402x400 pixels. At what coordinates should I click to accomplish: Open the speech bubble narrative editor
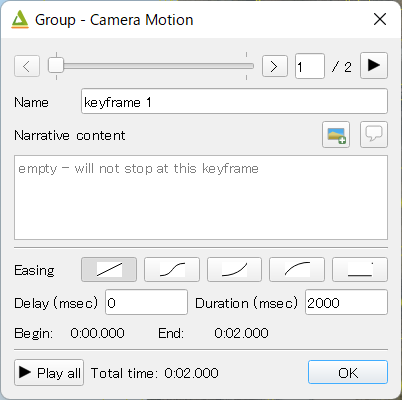point(374,135)
